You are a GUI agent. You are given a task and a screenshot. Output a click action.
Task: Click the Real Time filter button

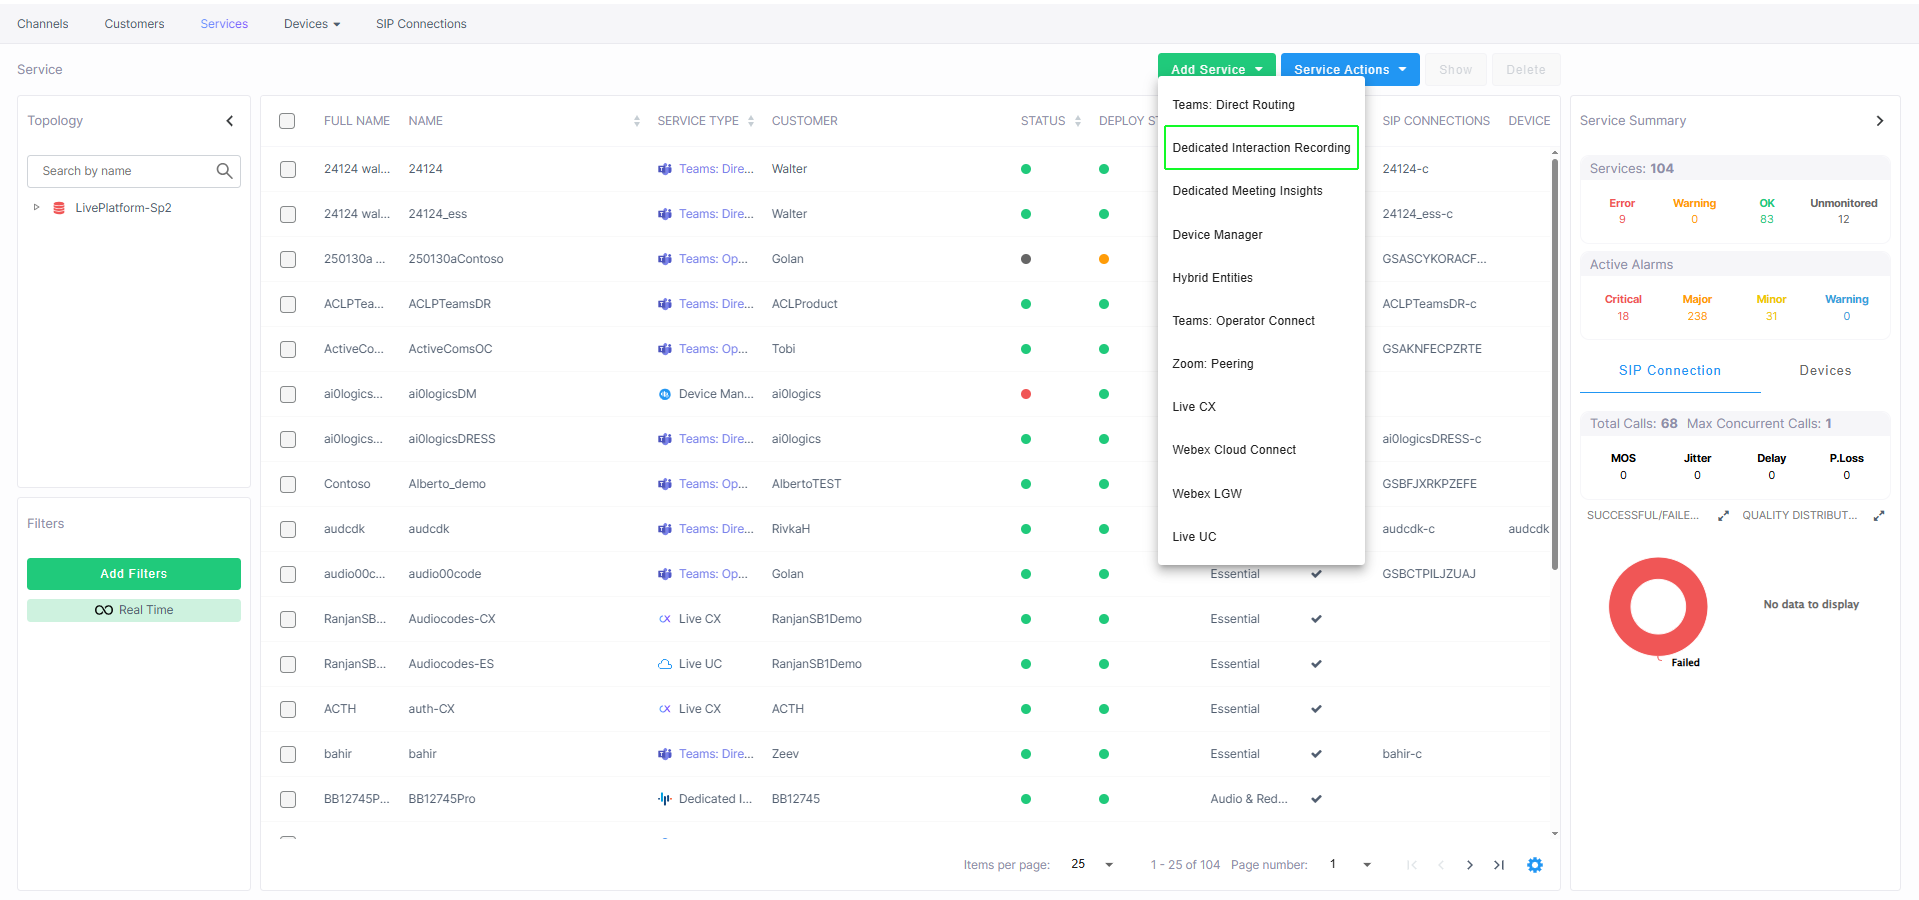point(134,610)
